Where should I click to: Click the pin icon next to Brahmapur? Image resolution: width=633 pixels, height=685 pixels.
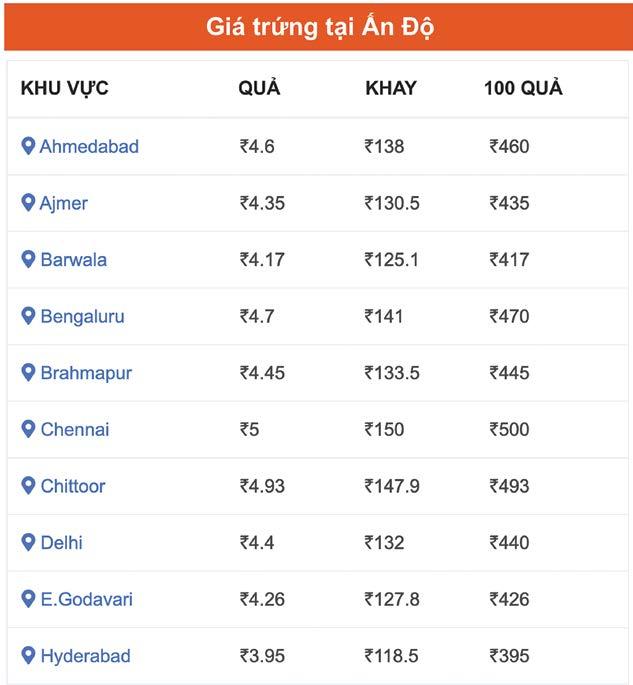click(28, 373)
